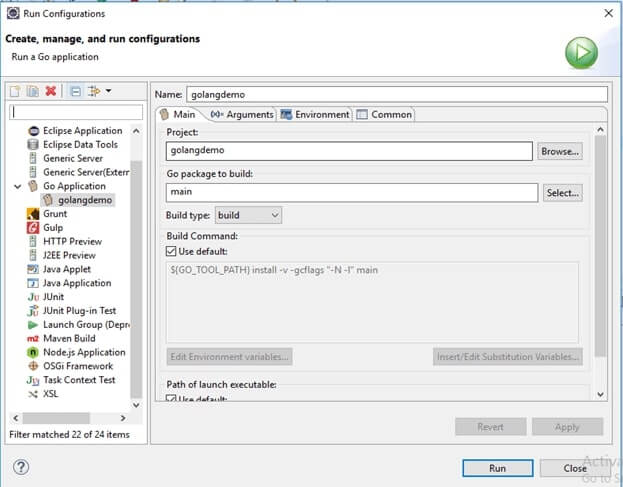Click the New launch configuration icon

click(16, 91)
